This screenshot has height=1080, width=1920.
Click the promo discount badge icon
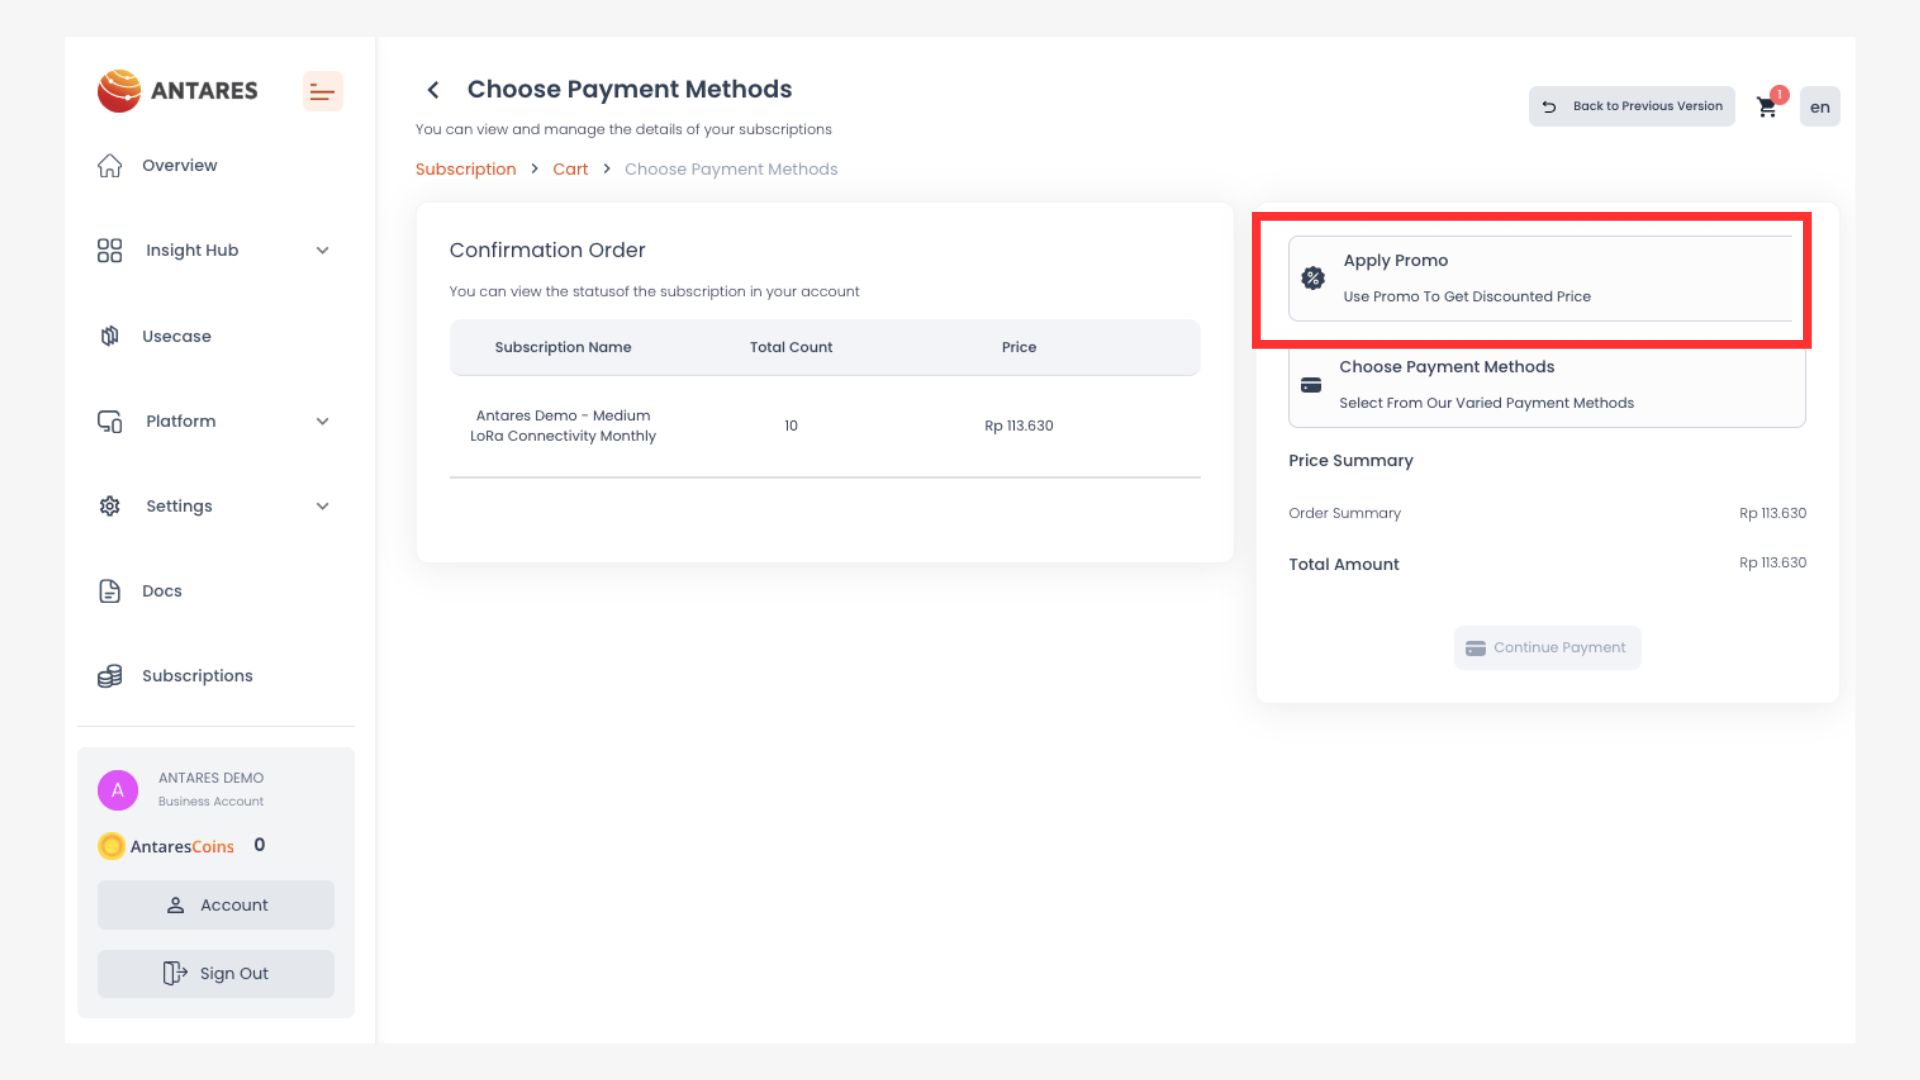pyautogui.click(x=1312, y=278)
